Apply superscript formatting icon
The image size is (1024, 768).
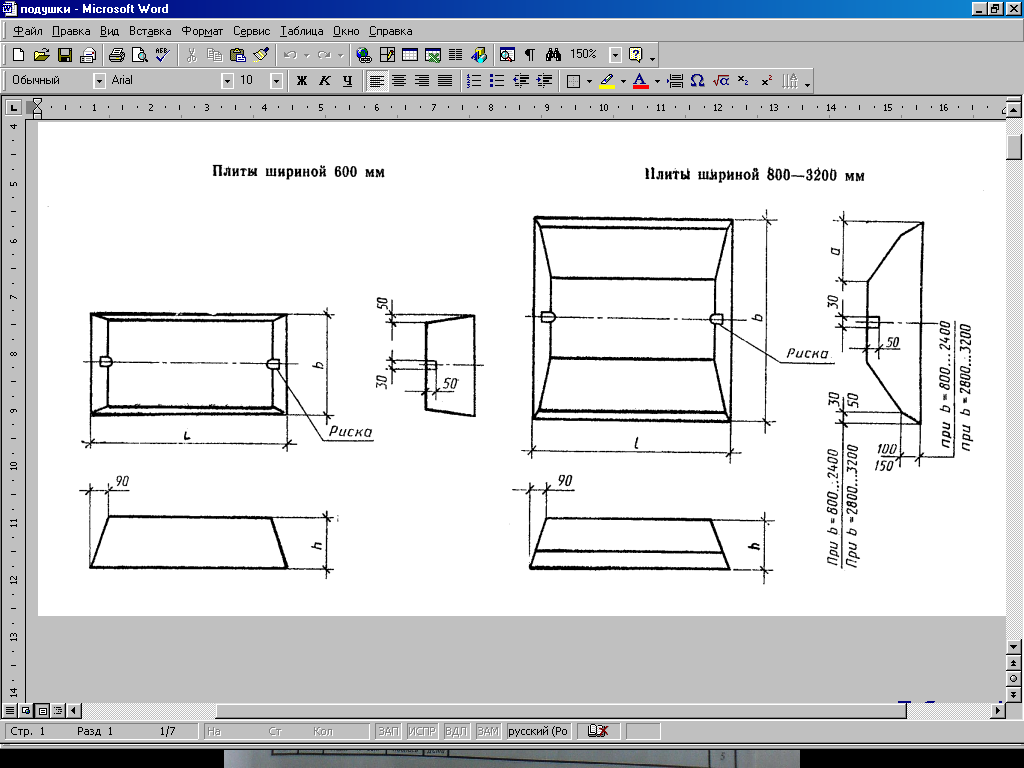766,80
